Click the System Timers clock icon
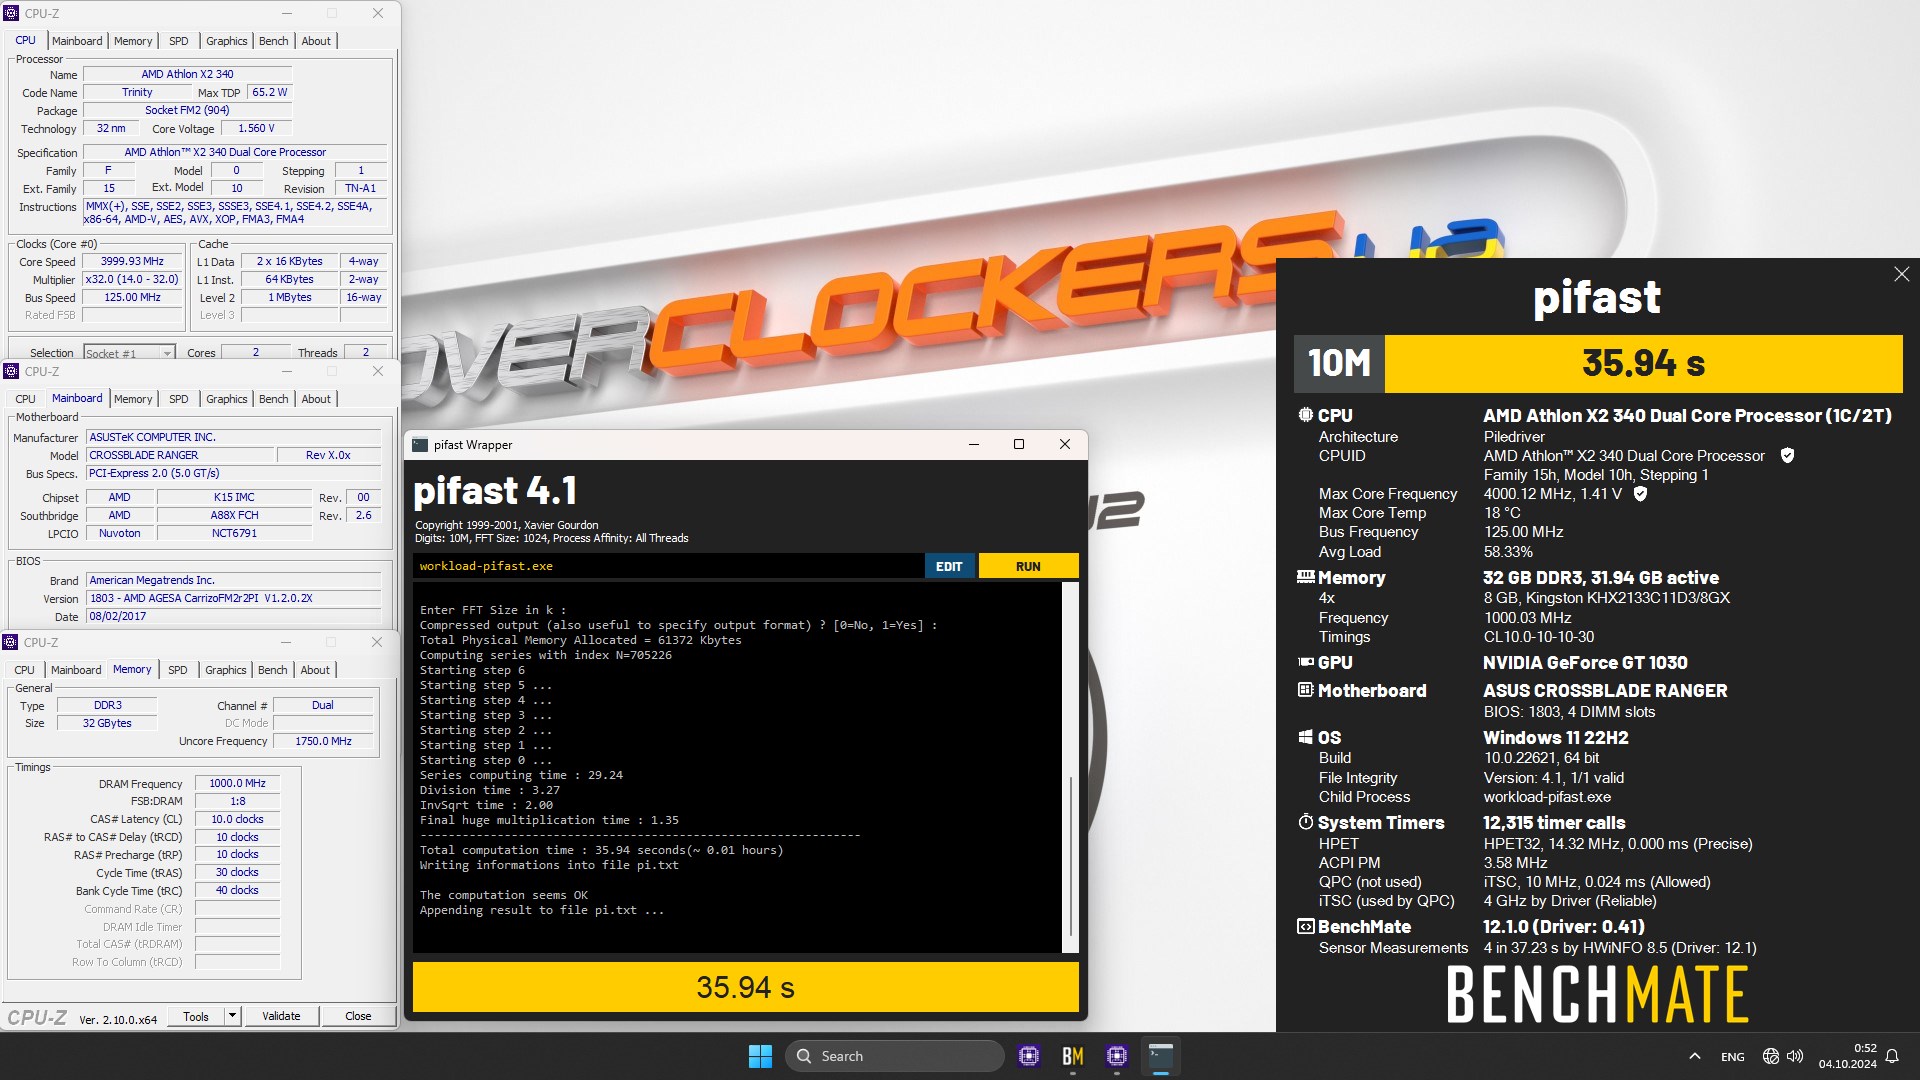Viewport: 1920px width, 1080px height. click(1305, 822)
